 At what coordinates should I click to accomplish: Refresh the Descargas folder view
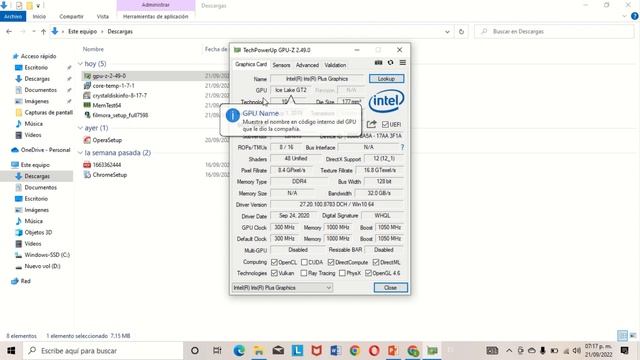click(x=461, y=31)
